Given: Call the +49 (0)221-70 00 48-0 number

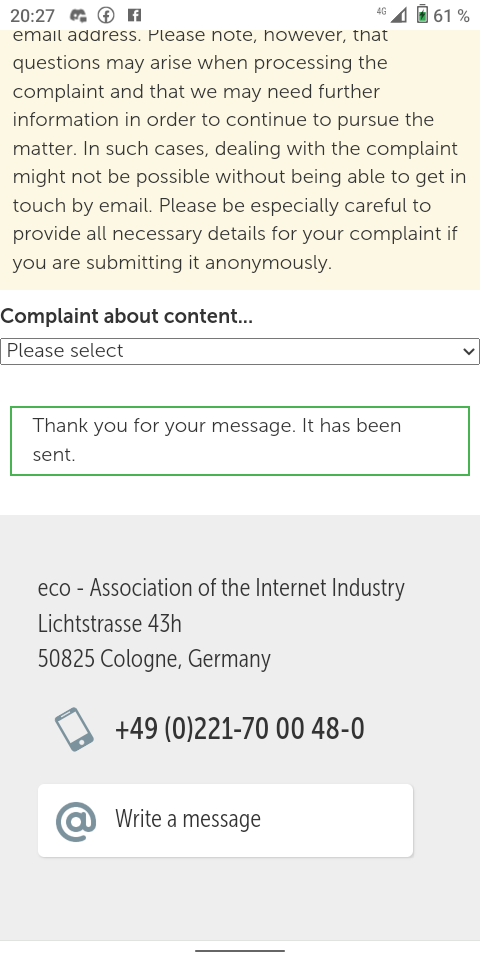Looking at the screenshot, I should 239,729.
